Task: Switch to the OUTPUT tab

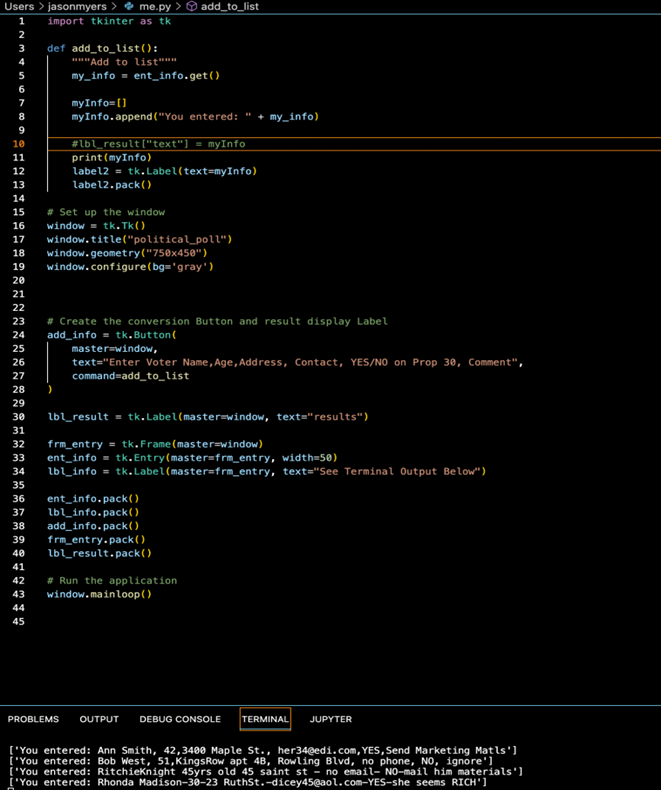Action: (x=99, y=719)
